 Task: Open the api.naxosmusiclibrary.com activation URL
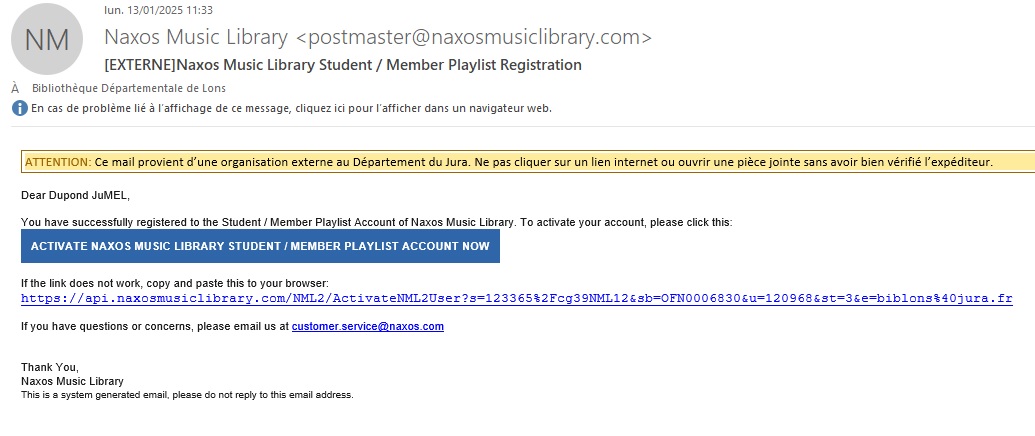click(x=516, y=298)
